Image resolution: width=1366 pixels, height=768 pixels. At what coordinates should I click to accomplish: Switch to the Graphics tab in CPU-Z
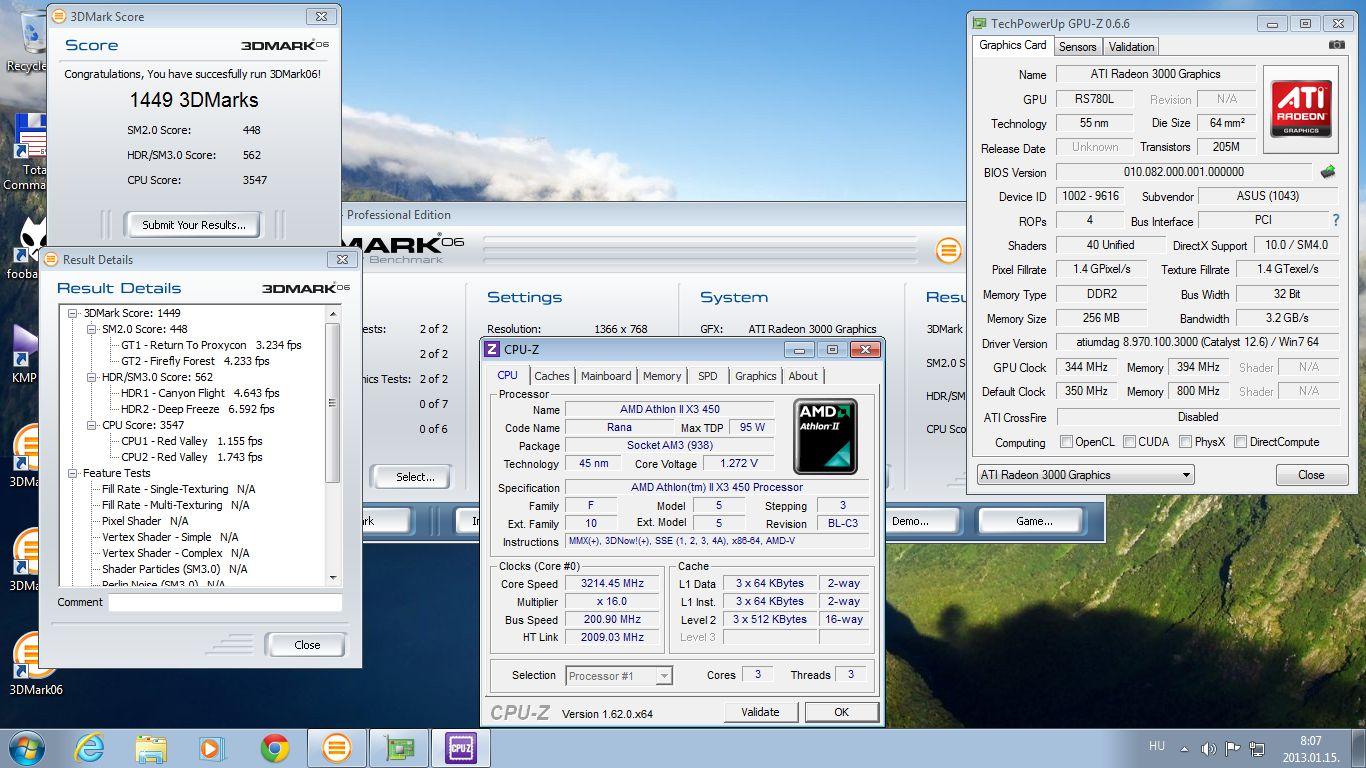pos(755,376)
